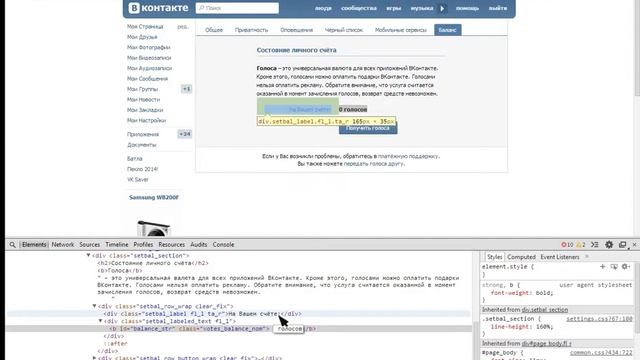
Task: Click the +1 counter next to Мои Группы
Action: point(186,89)
